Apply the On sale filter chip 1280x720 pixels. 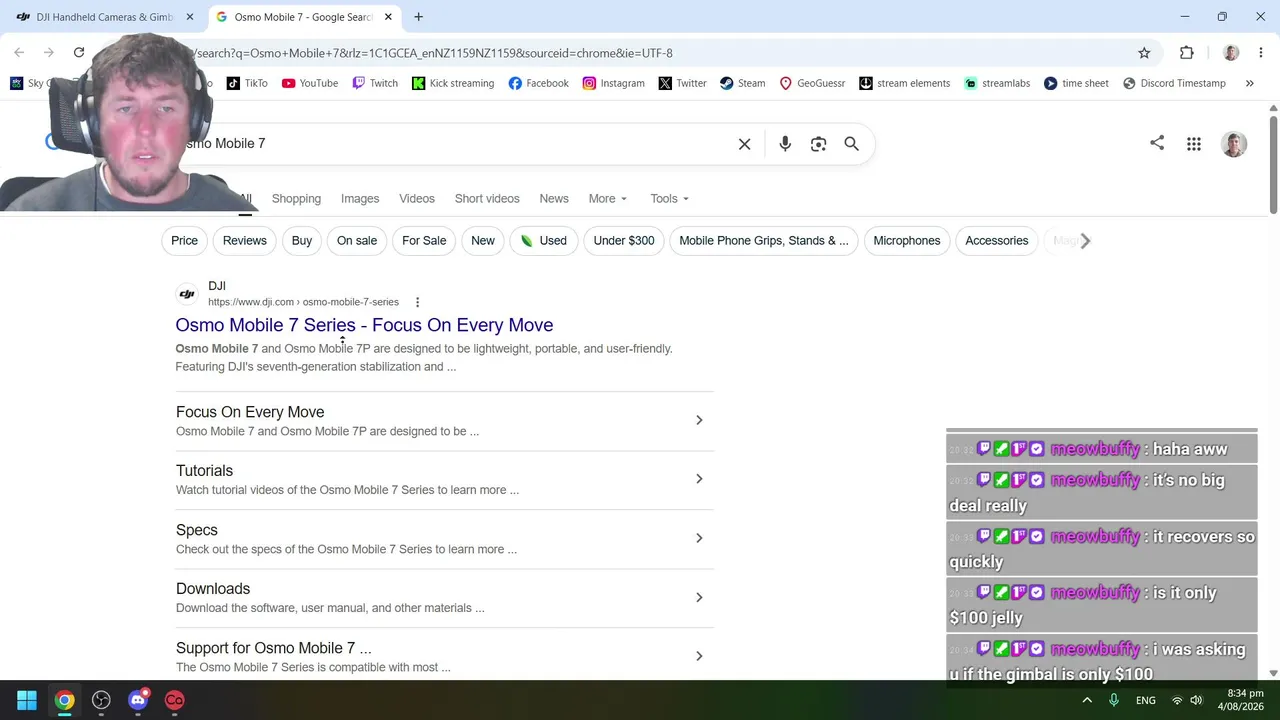357,240
